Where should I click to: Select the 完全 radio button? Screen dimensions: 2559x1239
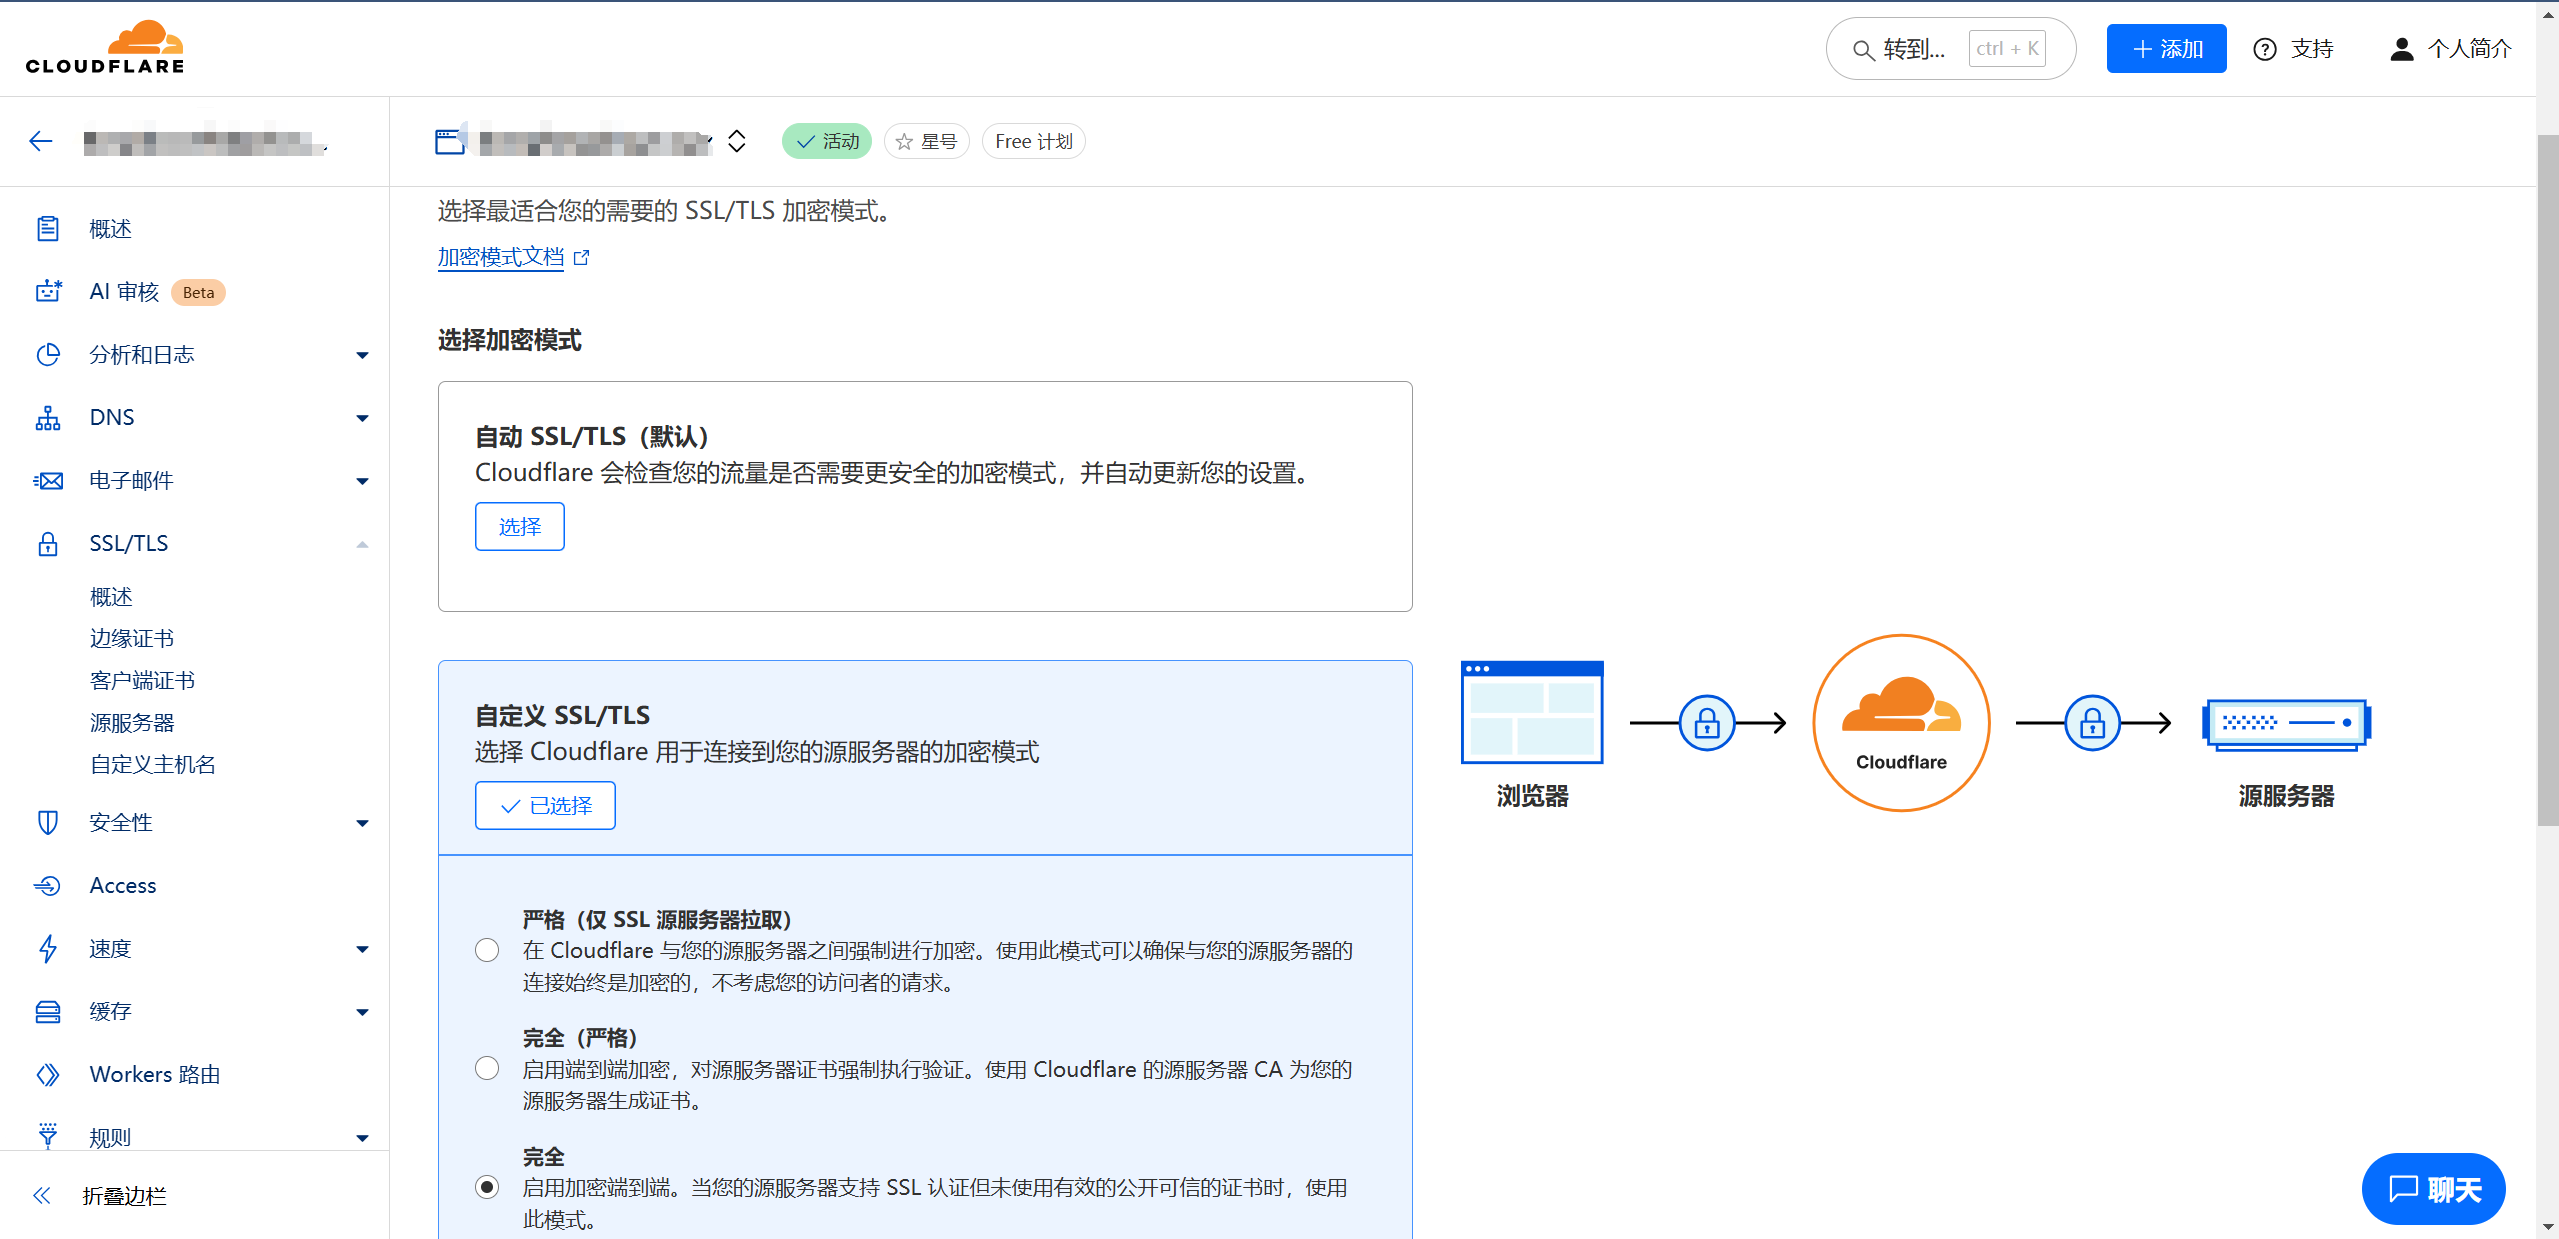[487, 1187]
